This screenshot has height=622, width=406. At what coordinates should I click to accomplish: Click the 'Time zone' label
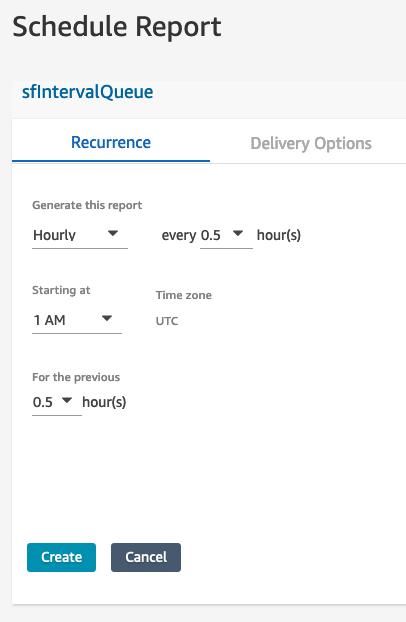click(x=184, y=295)
